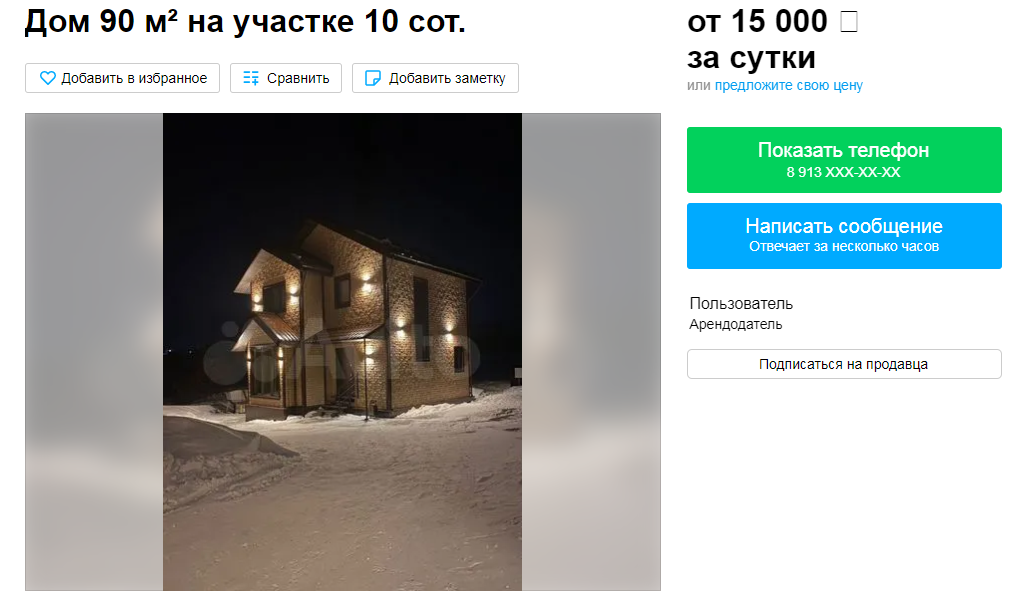The image size is (1011, 600).
Task: Click 'Отвечает за несколько часов' subtitle
Action: click(x=843, y=246)
